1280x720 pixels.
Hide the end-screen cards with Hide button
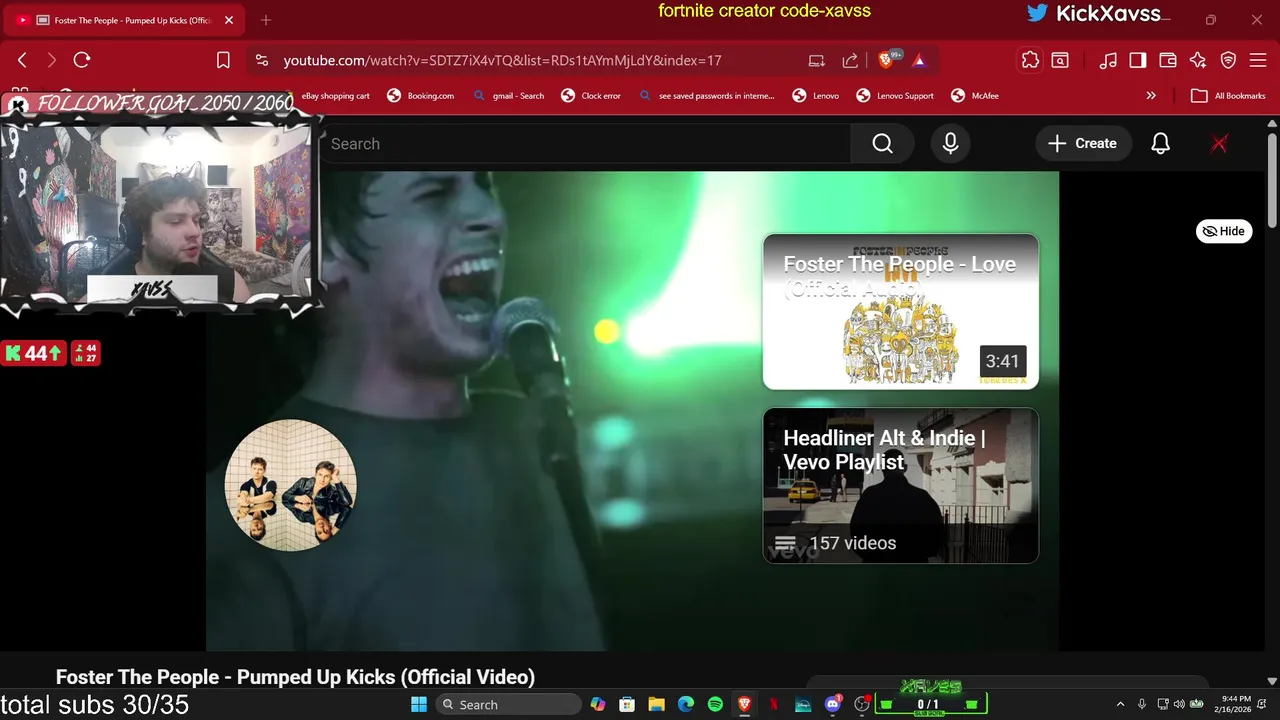coord(1224,231)
